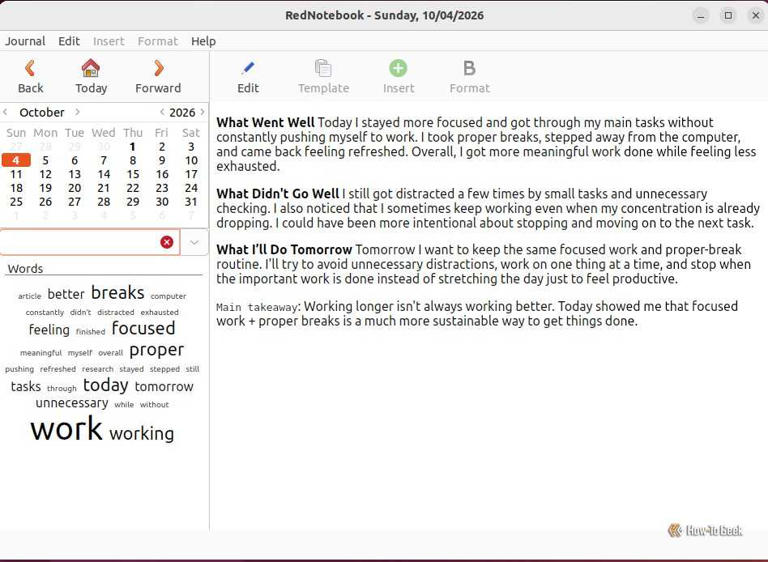Select October 9 in the calendar

(162, 160)
